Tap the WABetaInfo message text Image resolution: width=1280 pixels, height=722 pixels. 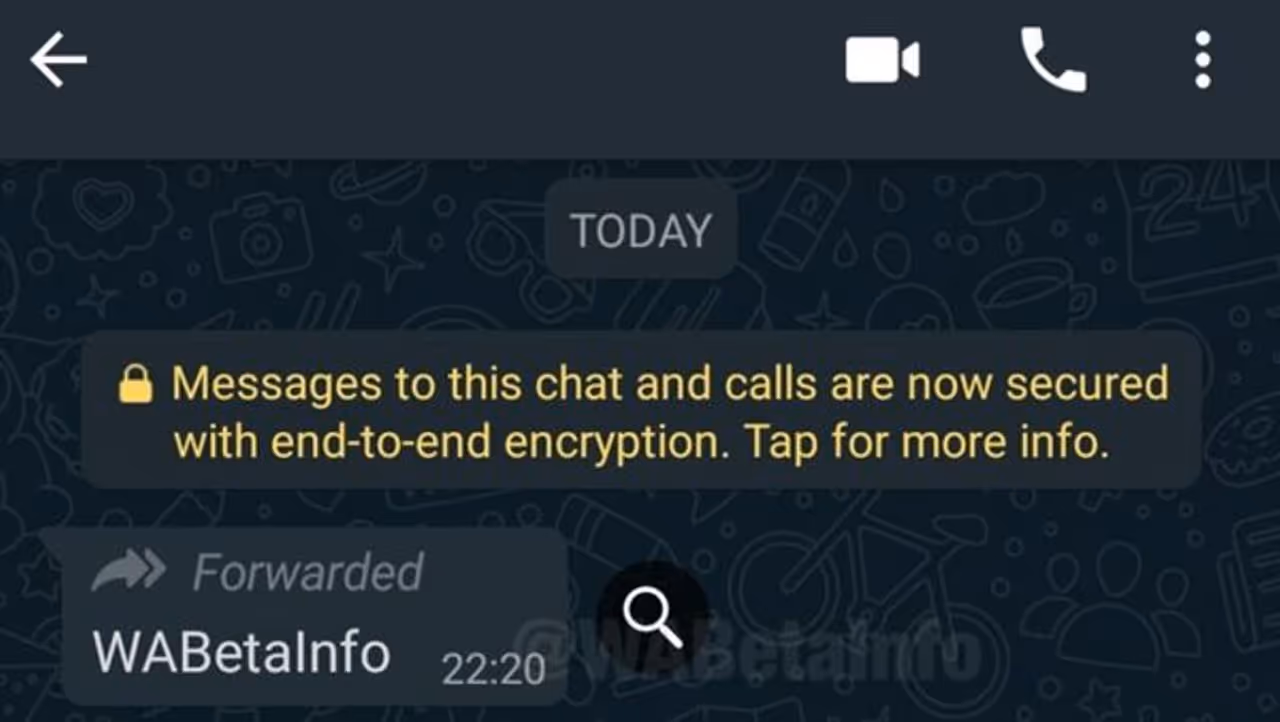tap(241, 651)
